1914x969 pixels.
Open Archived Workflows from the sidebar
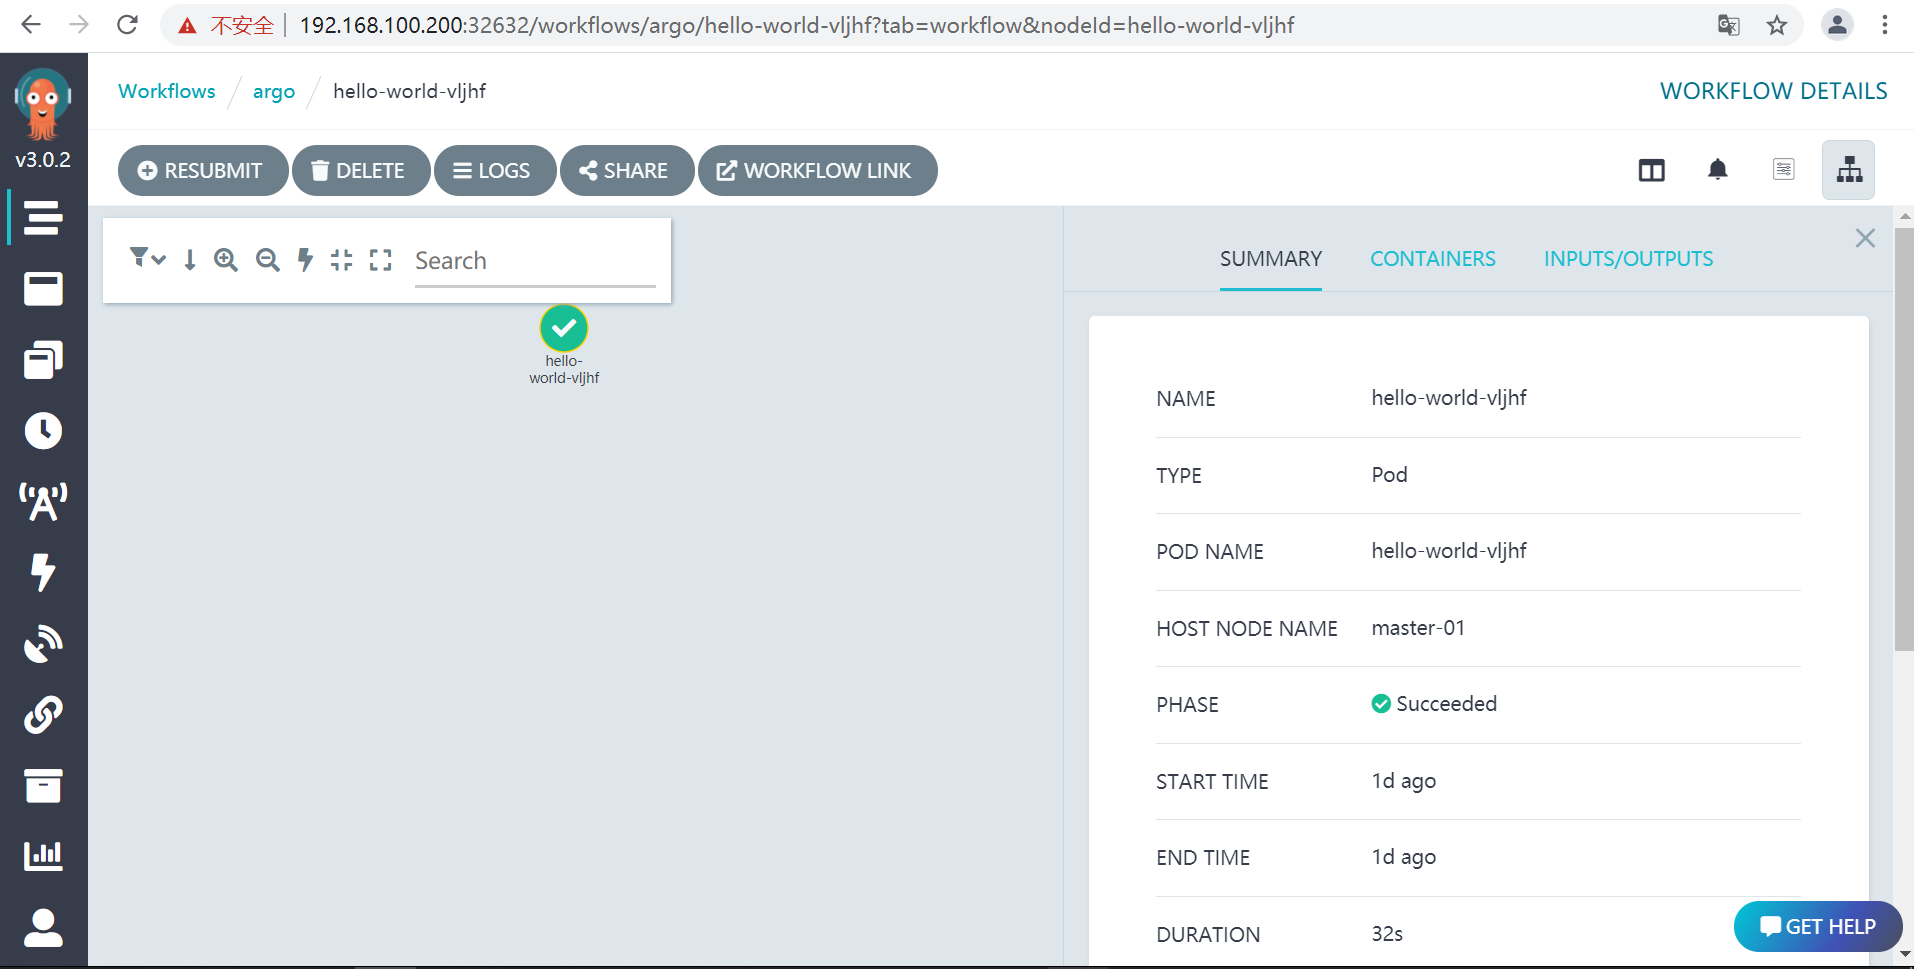tap(43, 786)
